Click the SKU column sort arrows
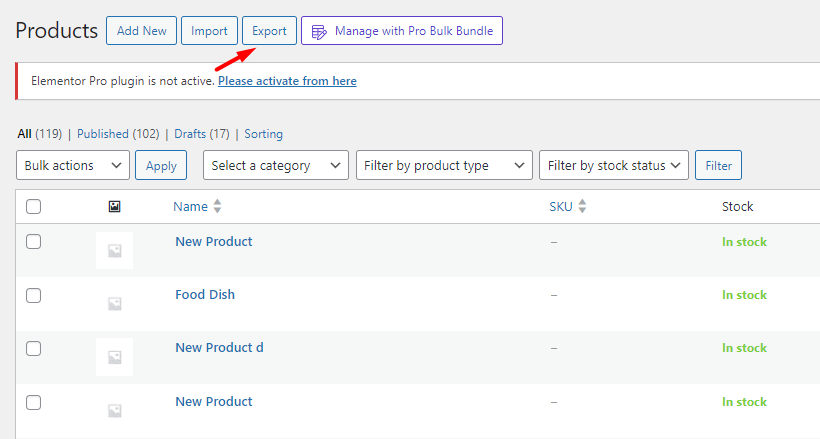 (582, 206)
